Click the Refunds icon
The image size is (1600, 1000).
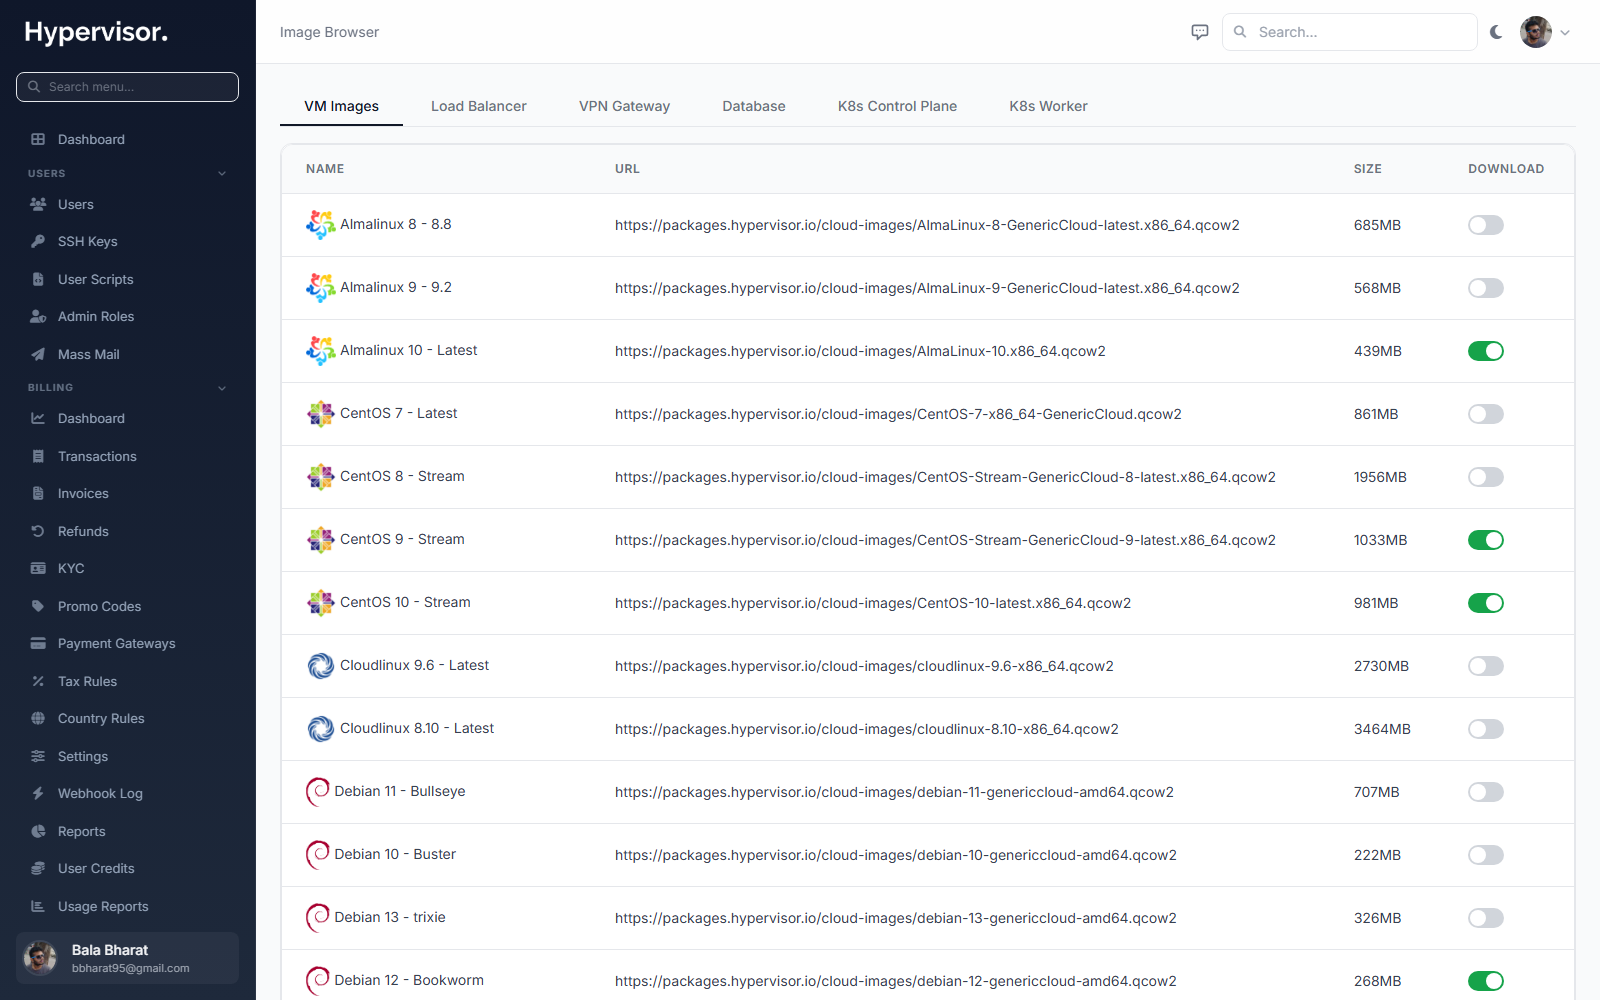point(38,531)
